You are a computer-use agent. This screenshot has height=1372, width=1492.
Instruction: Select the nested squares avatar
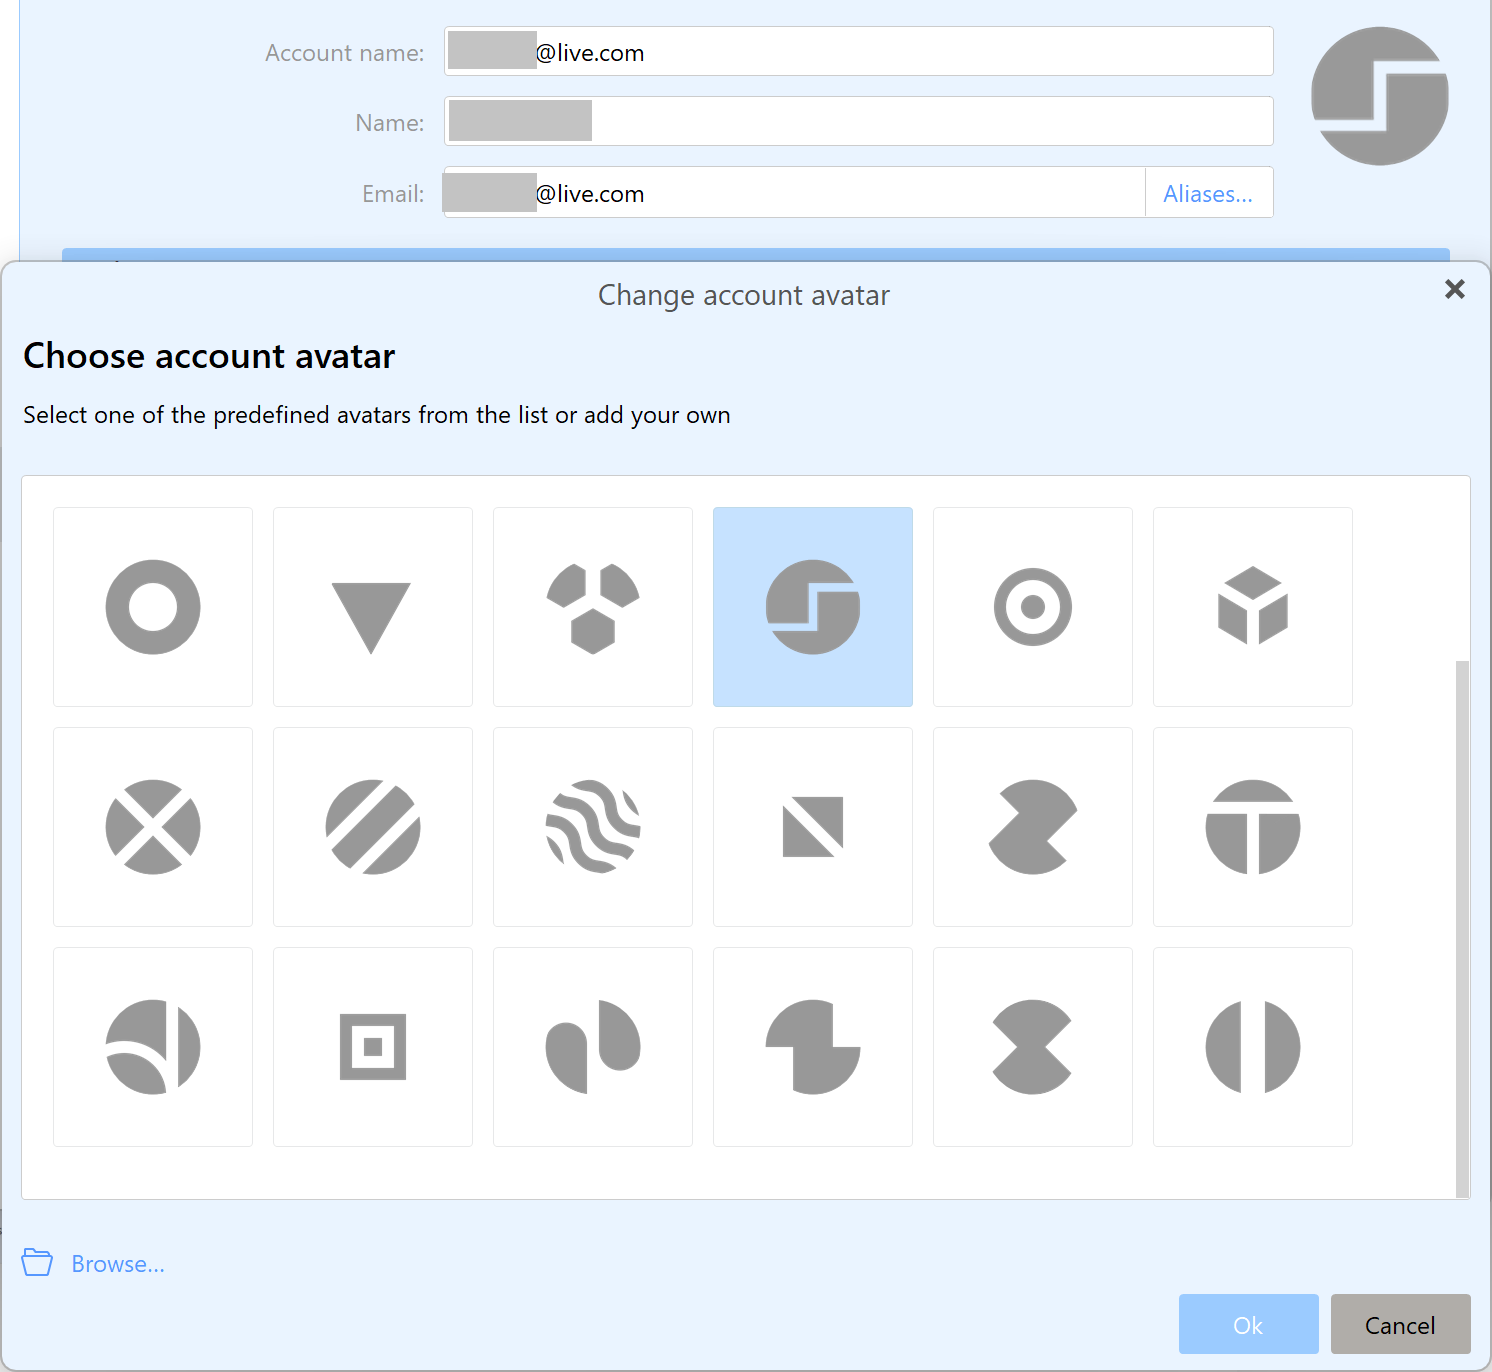[372, 1047]
